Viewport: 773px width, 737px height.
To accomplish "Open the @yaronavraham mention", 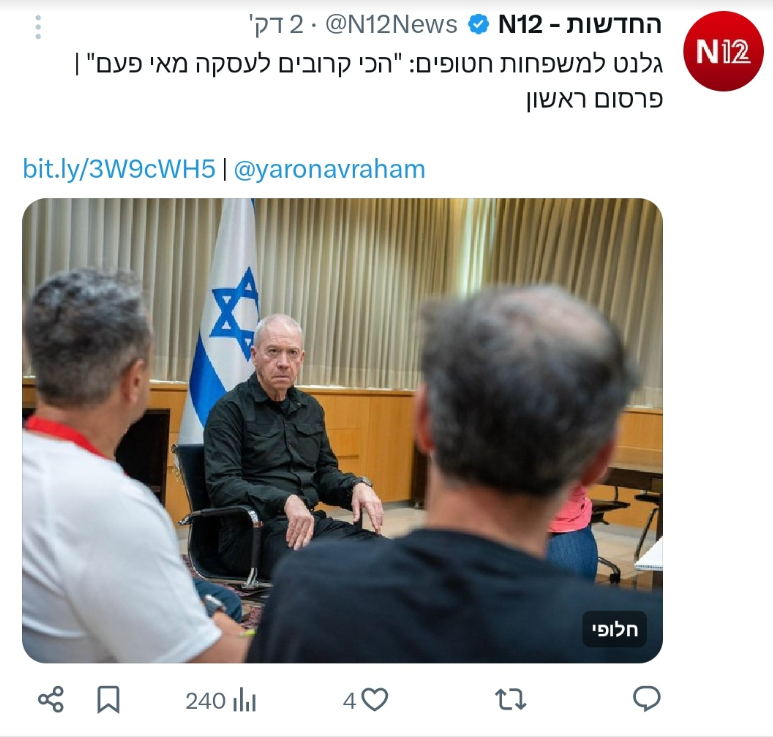I will pos(329,170).
